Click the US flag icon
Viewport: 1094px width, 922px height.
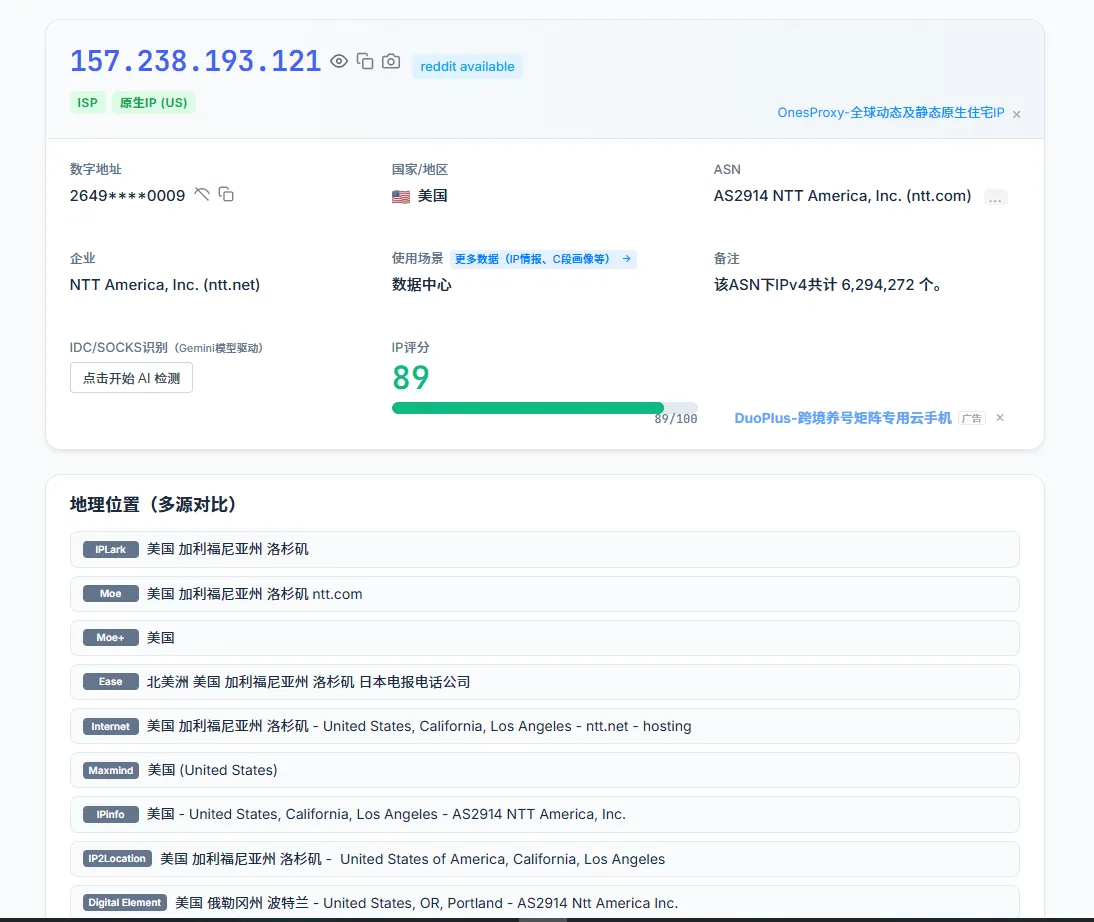coord(400,197)
